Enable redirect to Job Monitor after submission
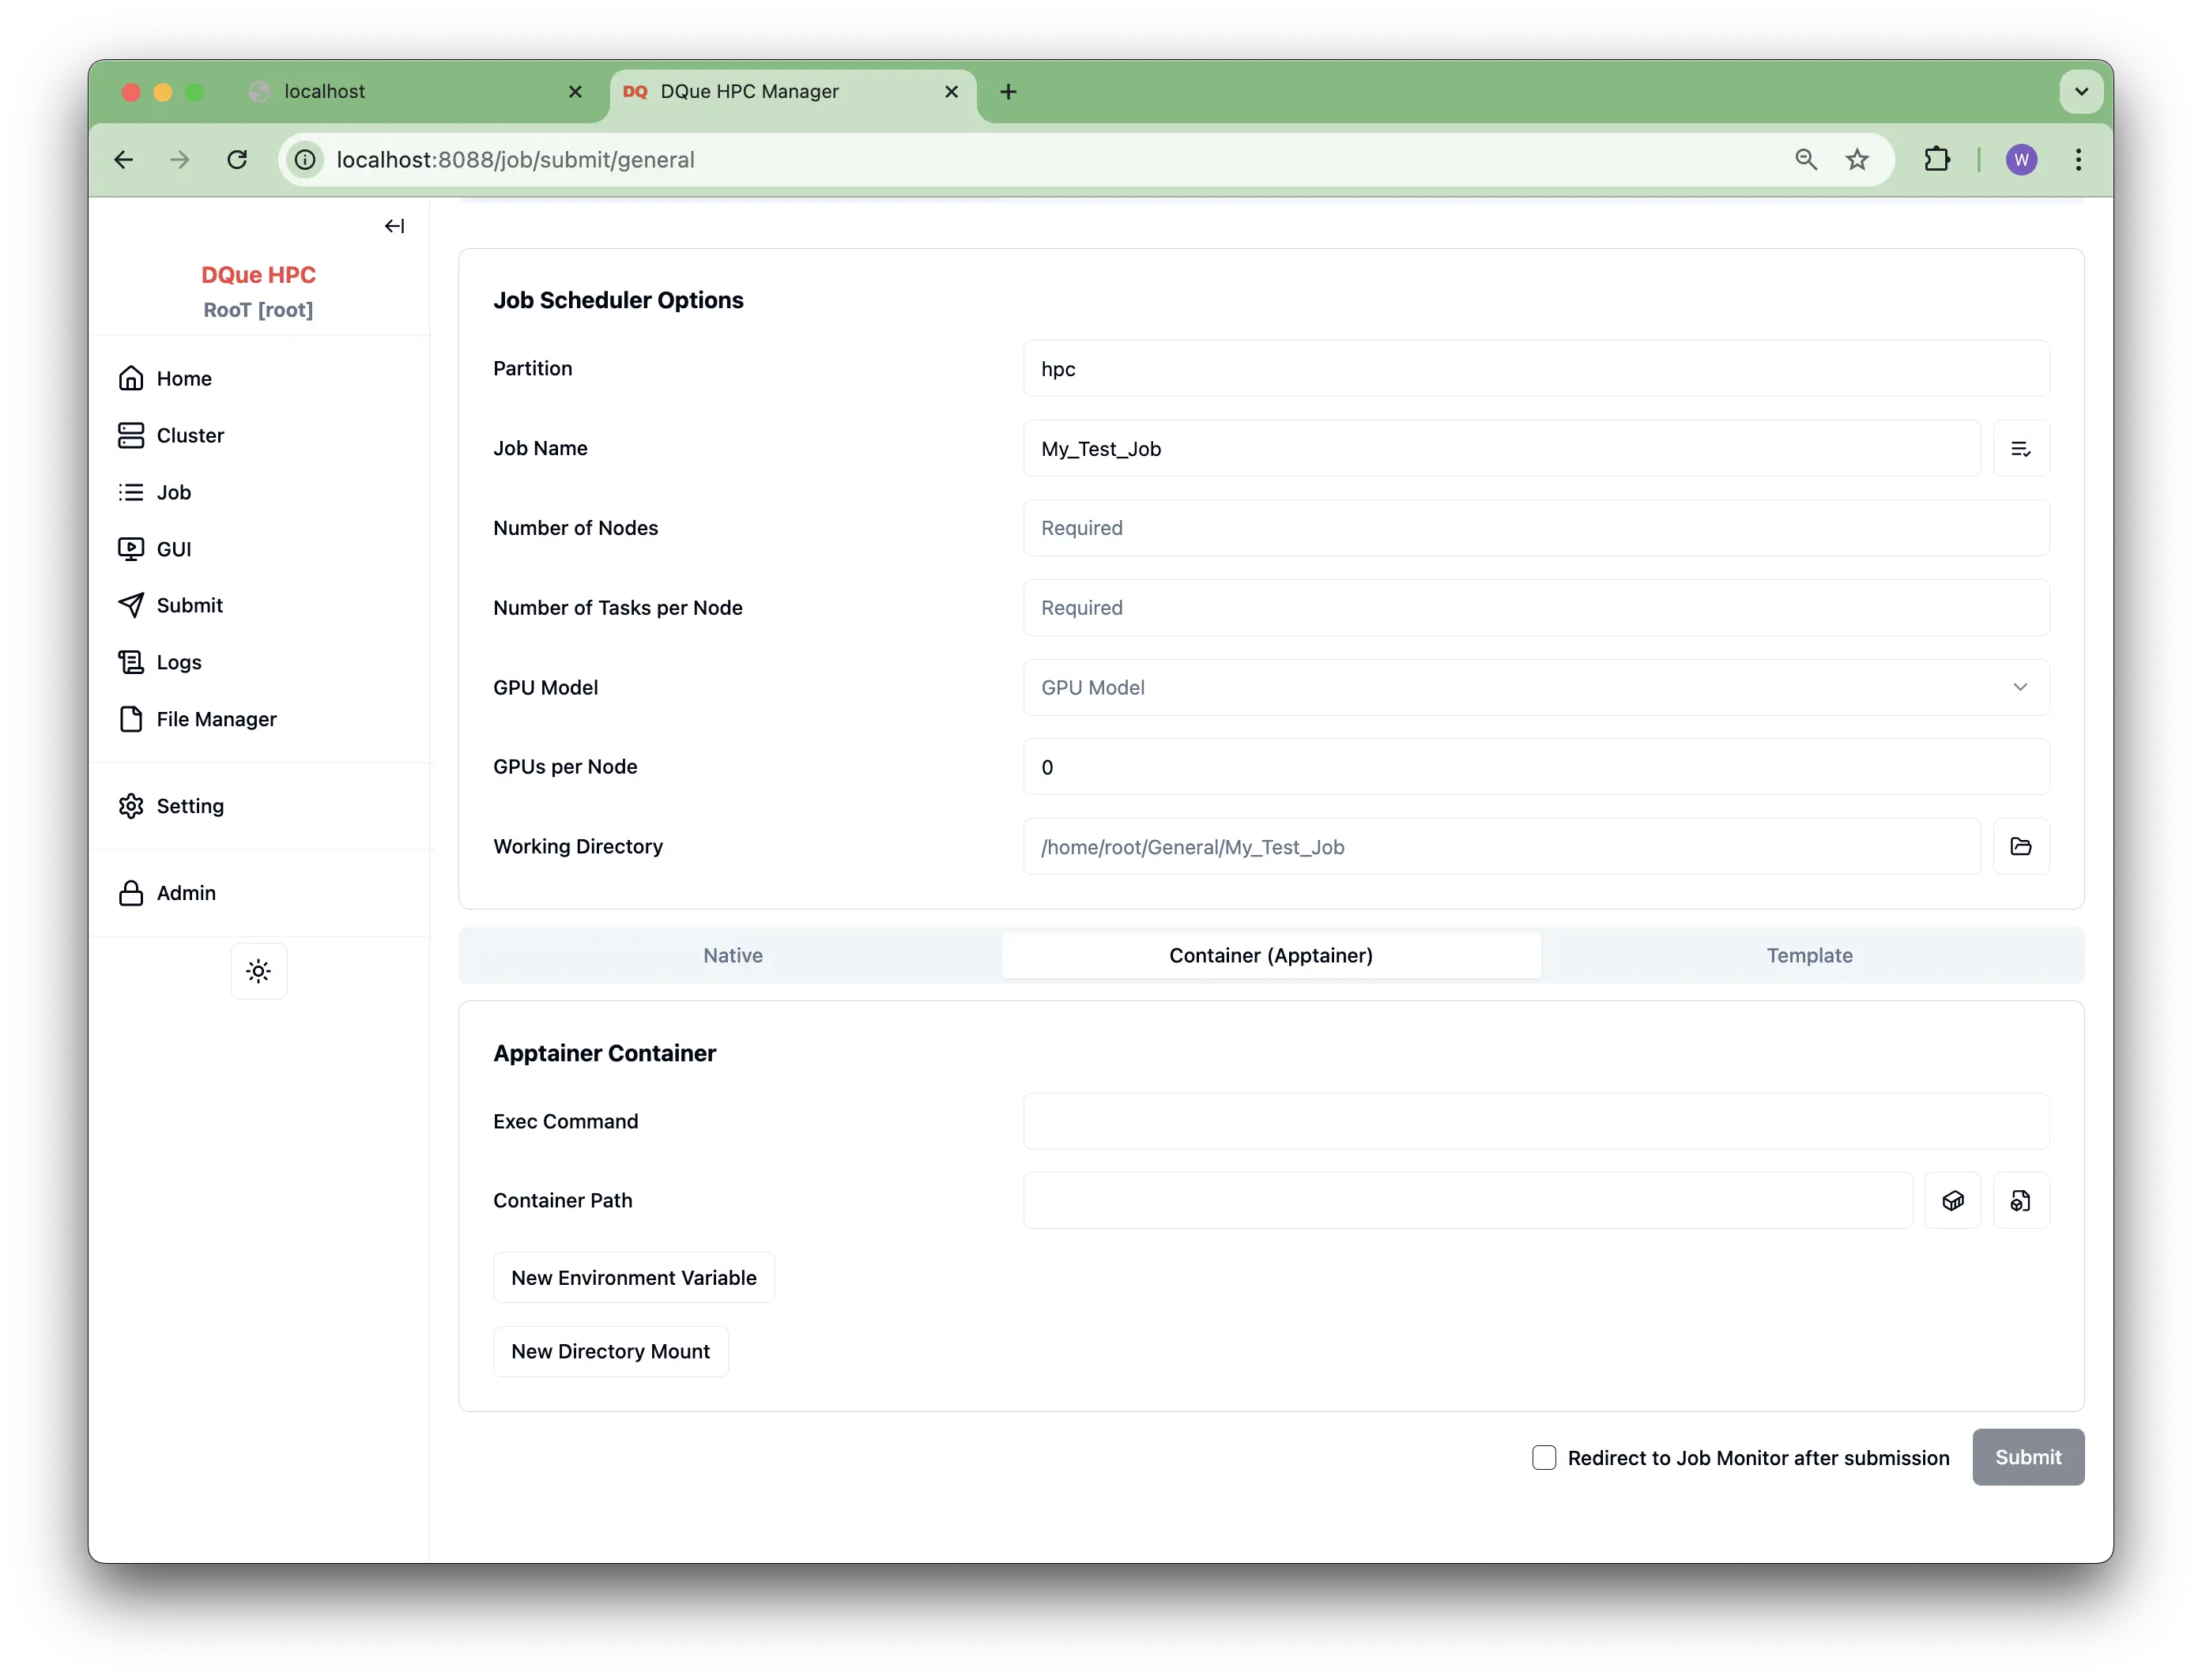 pos(1544,1458)
